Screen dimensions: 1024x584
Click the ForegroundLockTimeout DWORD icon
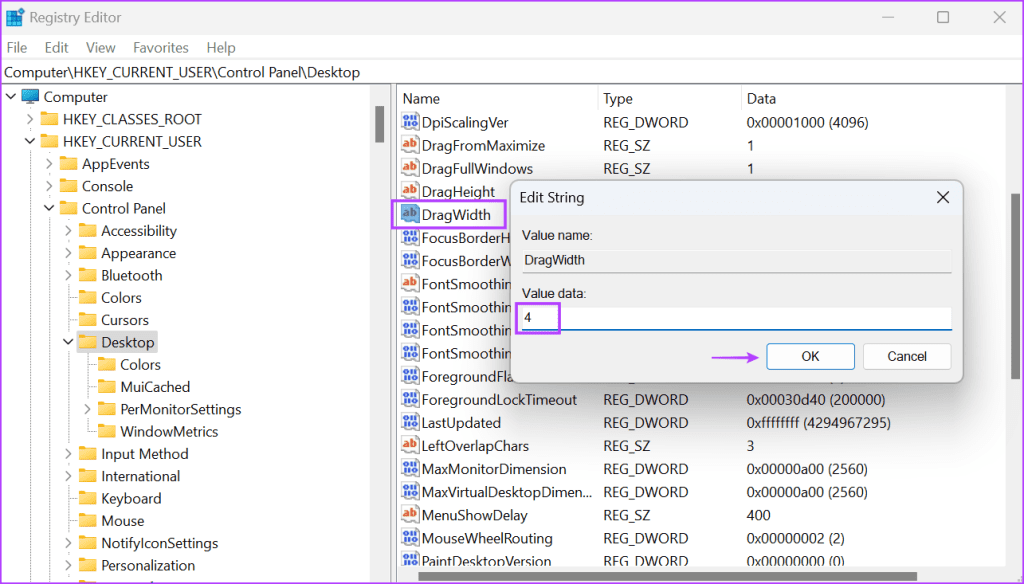tap(411, 399)
